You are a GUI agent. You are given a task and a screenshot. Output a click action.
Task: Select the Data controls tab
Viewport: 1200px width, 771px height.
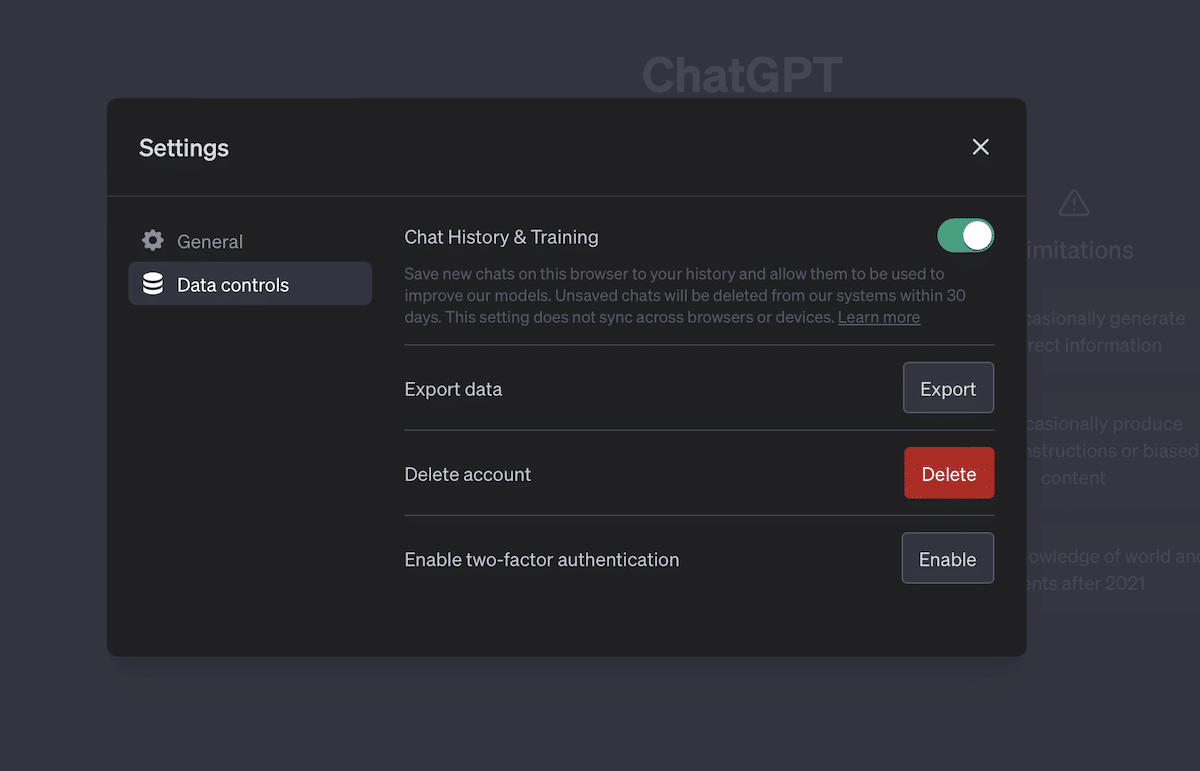pyautogui.click(x=250, y=284)
